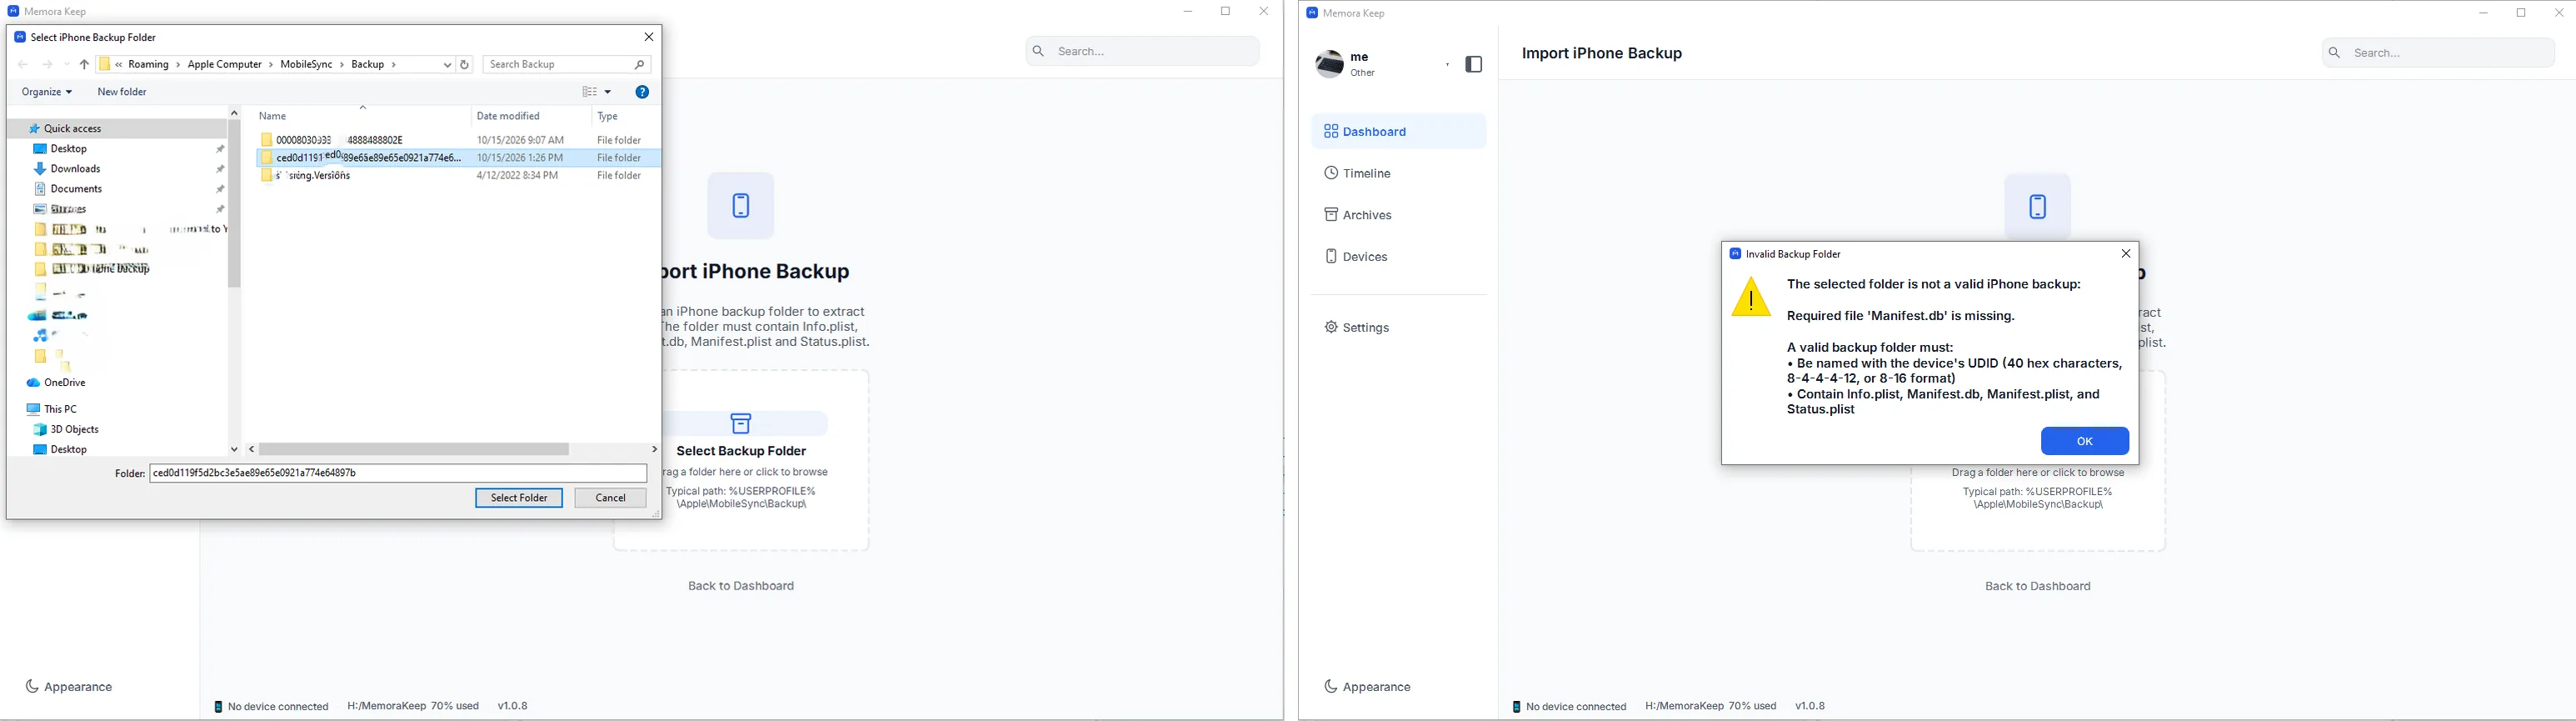Expand the 'me' profile dropdown arrow
This screenshot has width=2576, height=721.
click(x=1447, y=65)
